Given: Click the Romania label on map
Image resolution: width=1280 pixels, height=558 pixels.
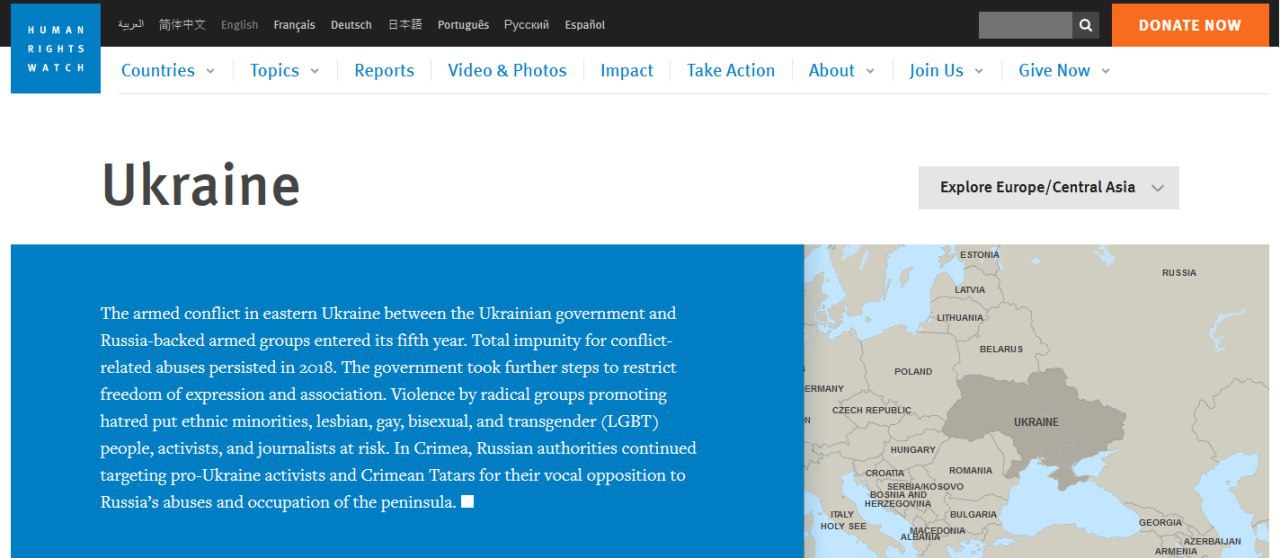Looking at the screenshot, I should (971, 470).
